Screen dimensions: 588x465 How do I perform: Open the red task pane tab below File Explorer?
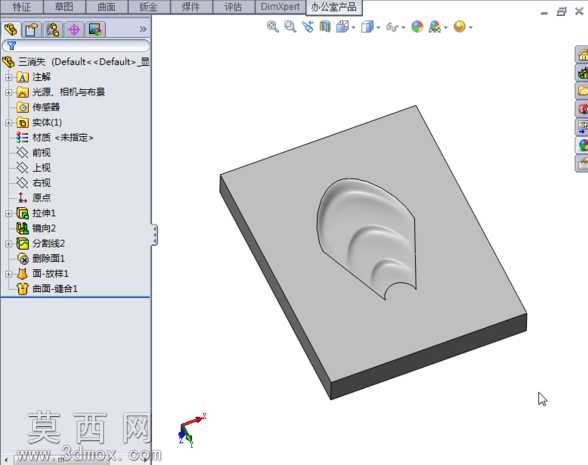[x=582, y=109]
